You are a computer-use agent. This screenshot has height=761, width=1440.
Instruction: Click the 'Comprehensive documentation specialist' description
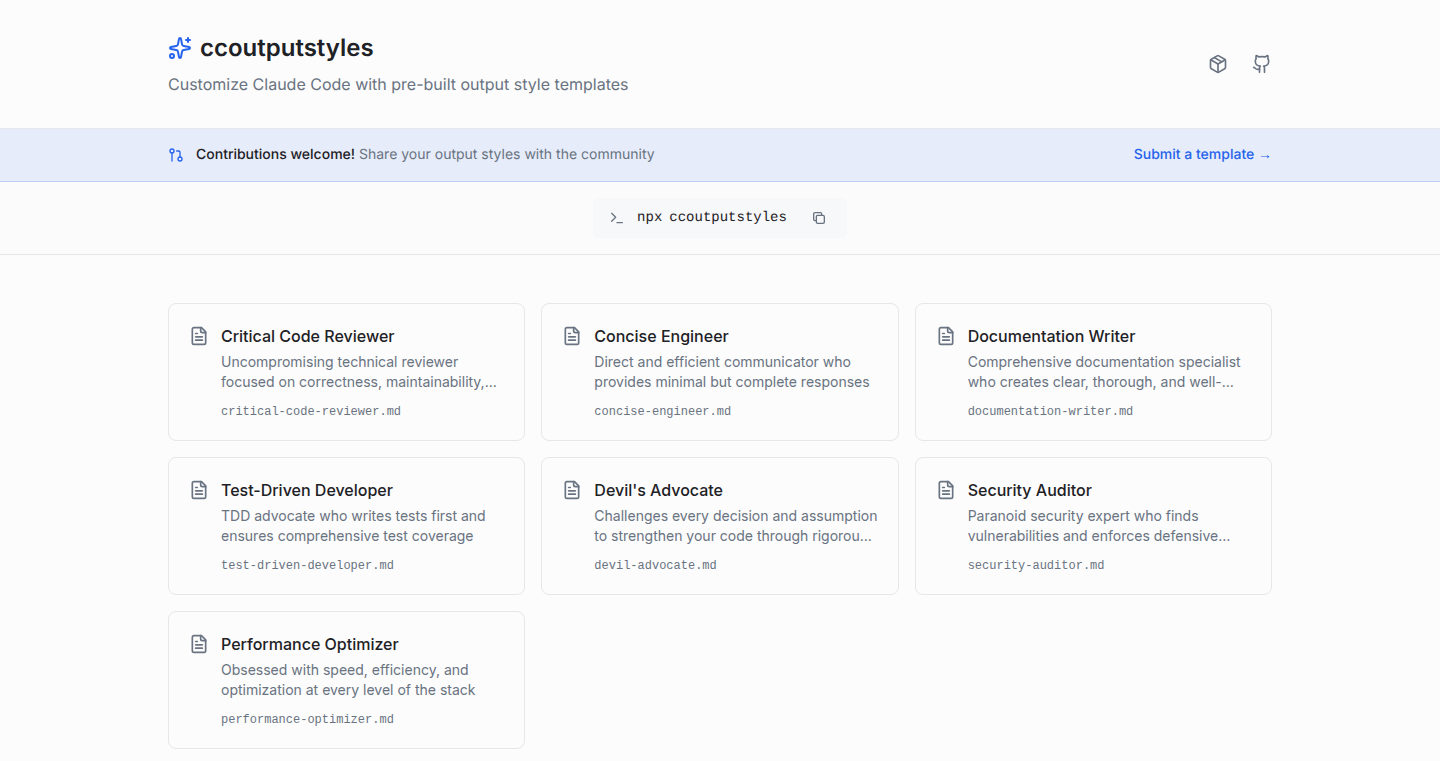pos(1104,372)
